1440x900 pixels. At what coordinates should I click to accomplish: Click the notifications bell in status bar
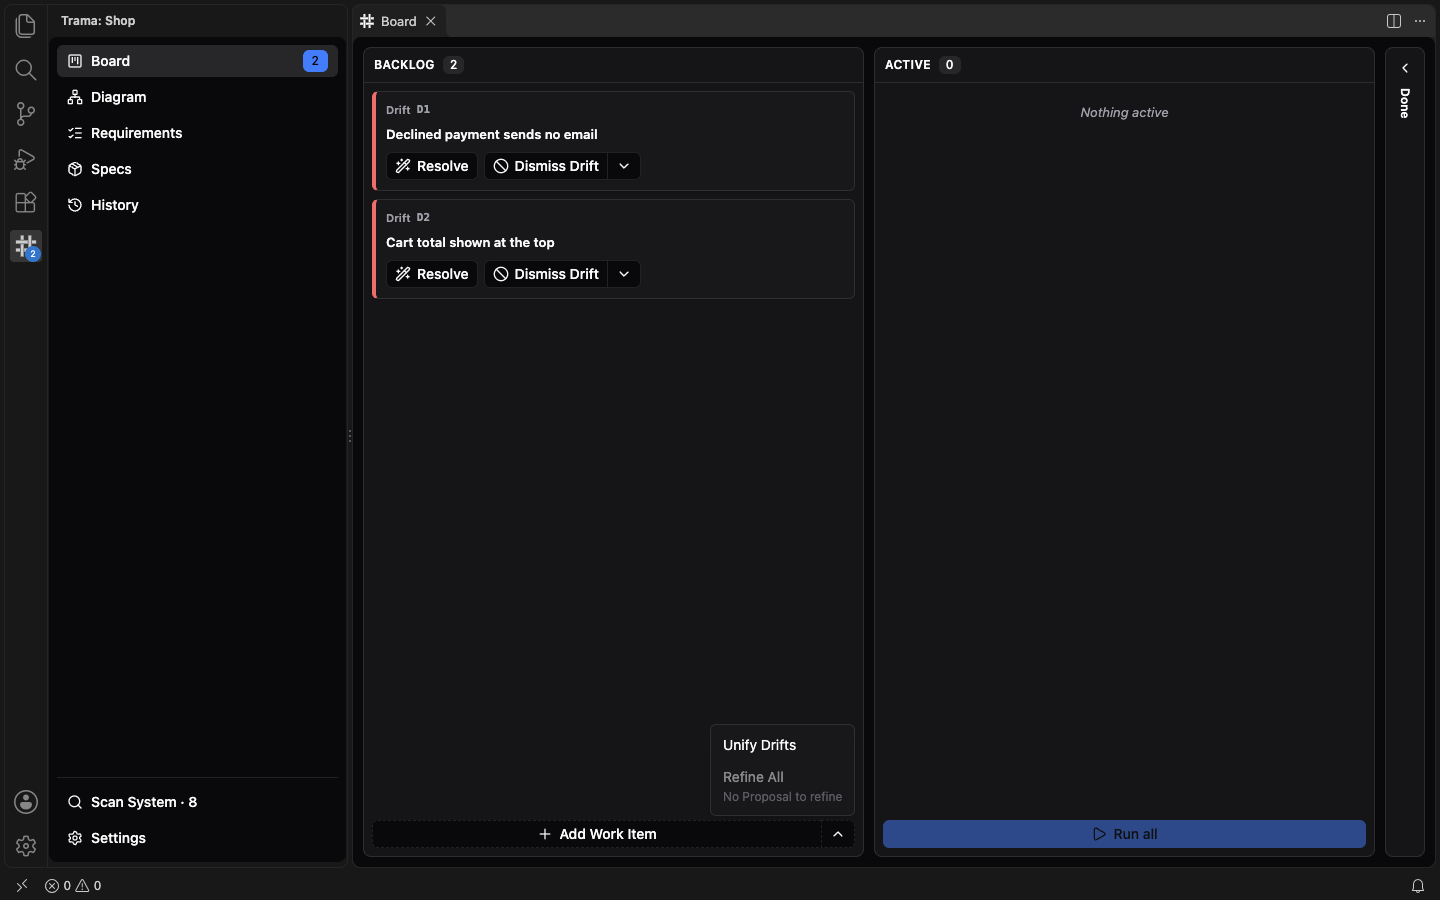1418,886
